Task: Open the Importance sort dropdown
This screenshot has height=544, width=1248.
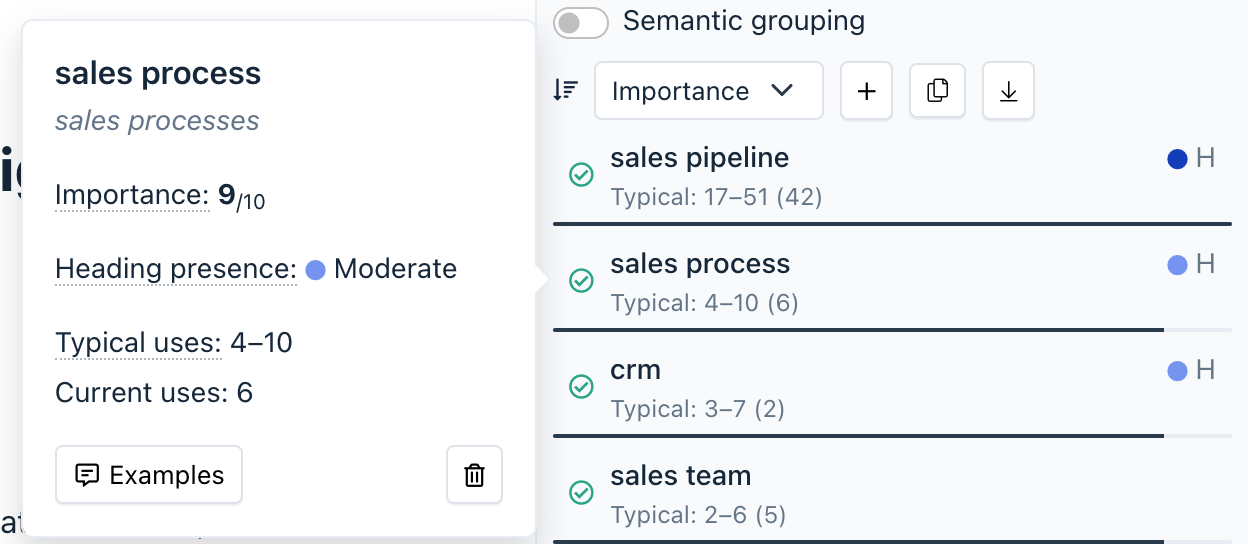Action: pos(708,91)
